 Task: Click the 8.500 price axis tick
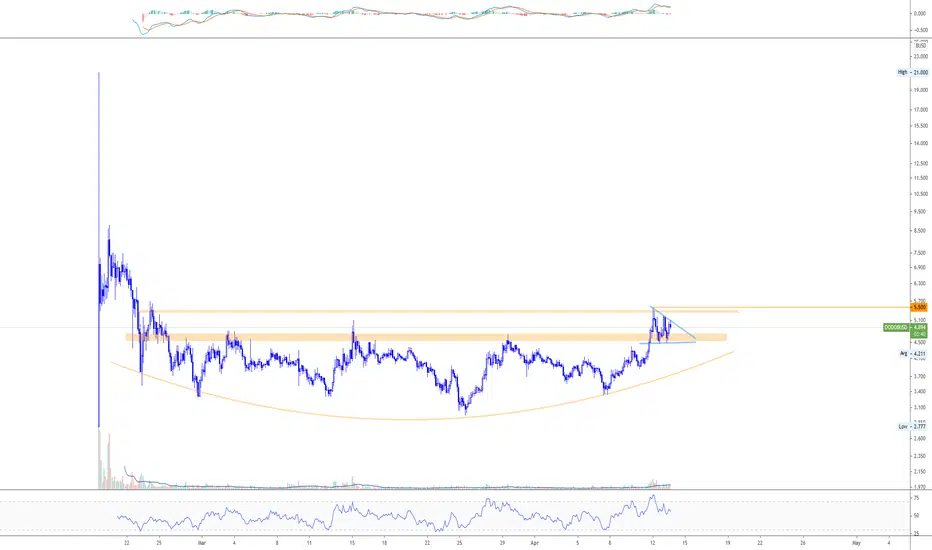(920, 231)
